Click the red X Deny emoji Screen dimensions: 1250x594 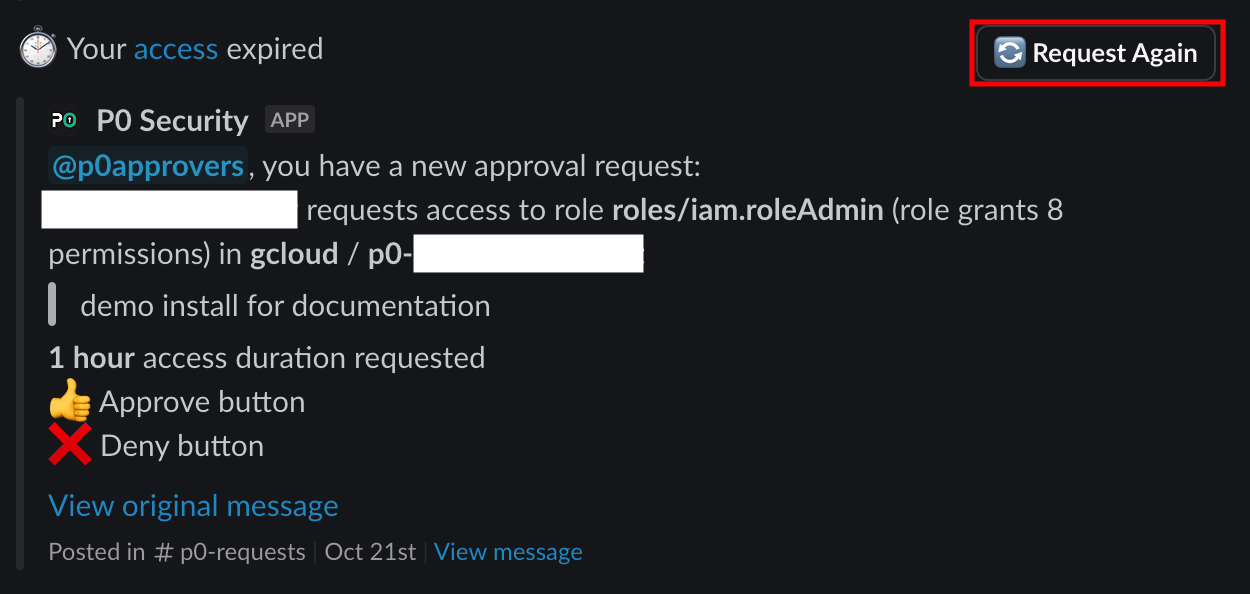pyautogui.click(x=69, y=446)
